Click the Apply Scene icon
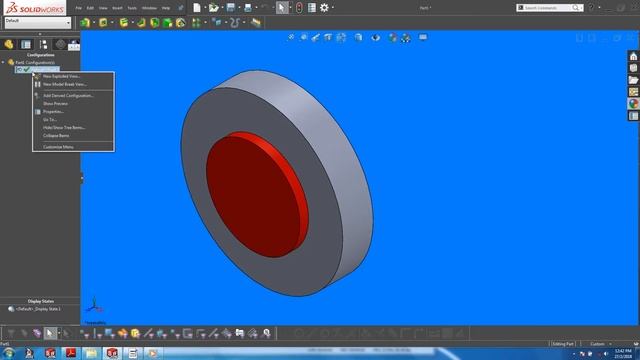 pos(406,38)
